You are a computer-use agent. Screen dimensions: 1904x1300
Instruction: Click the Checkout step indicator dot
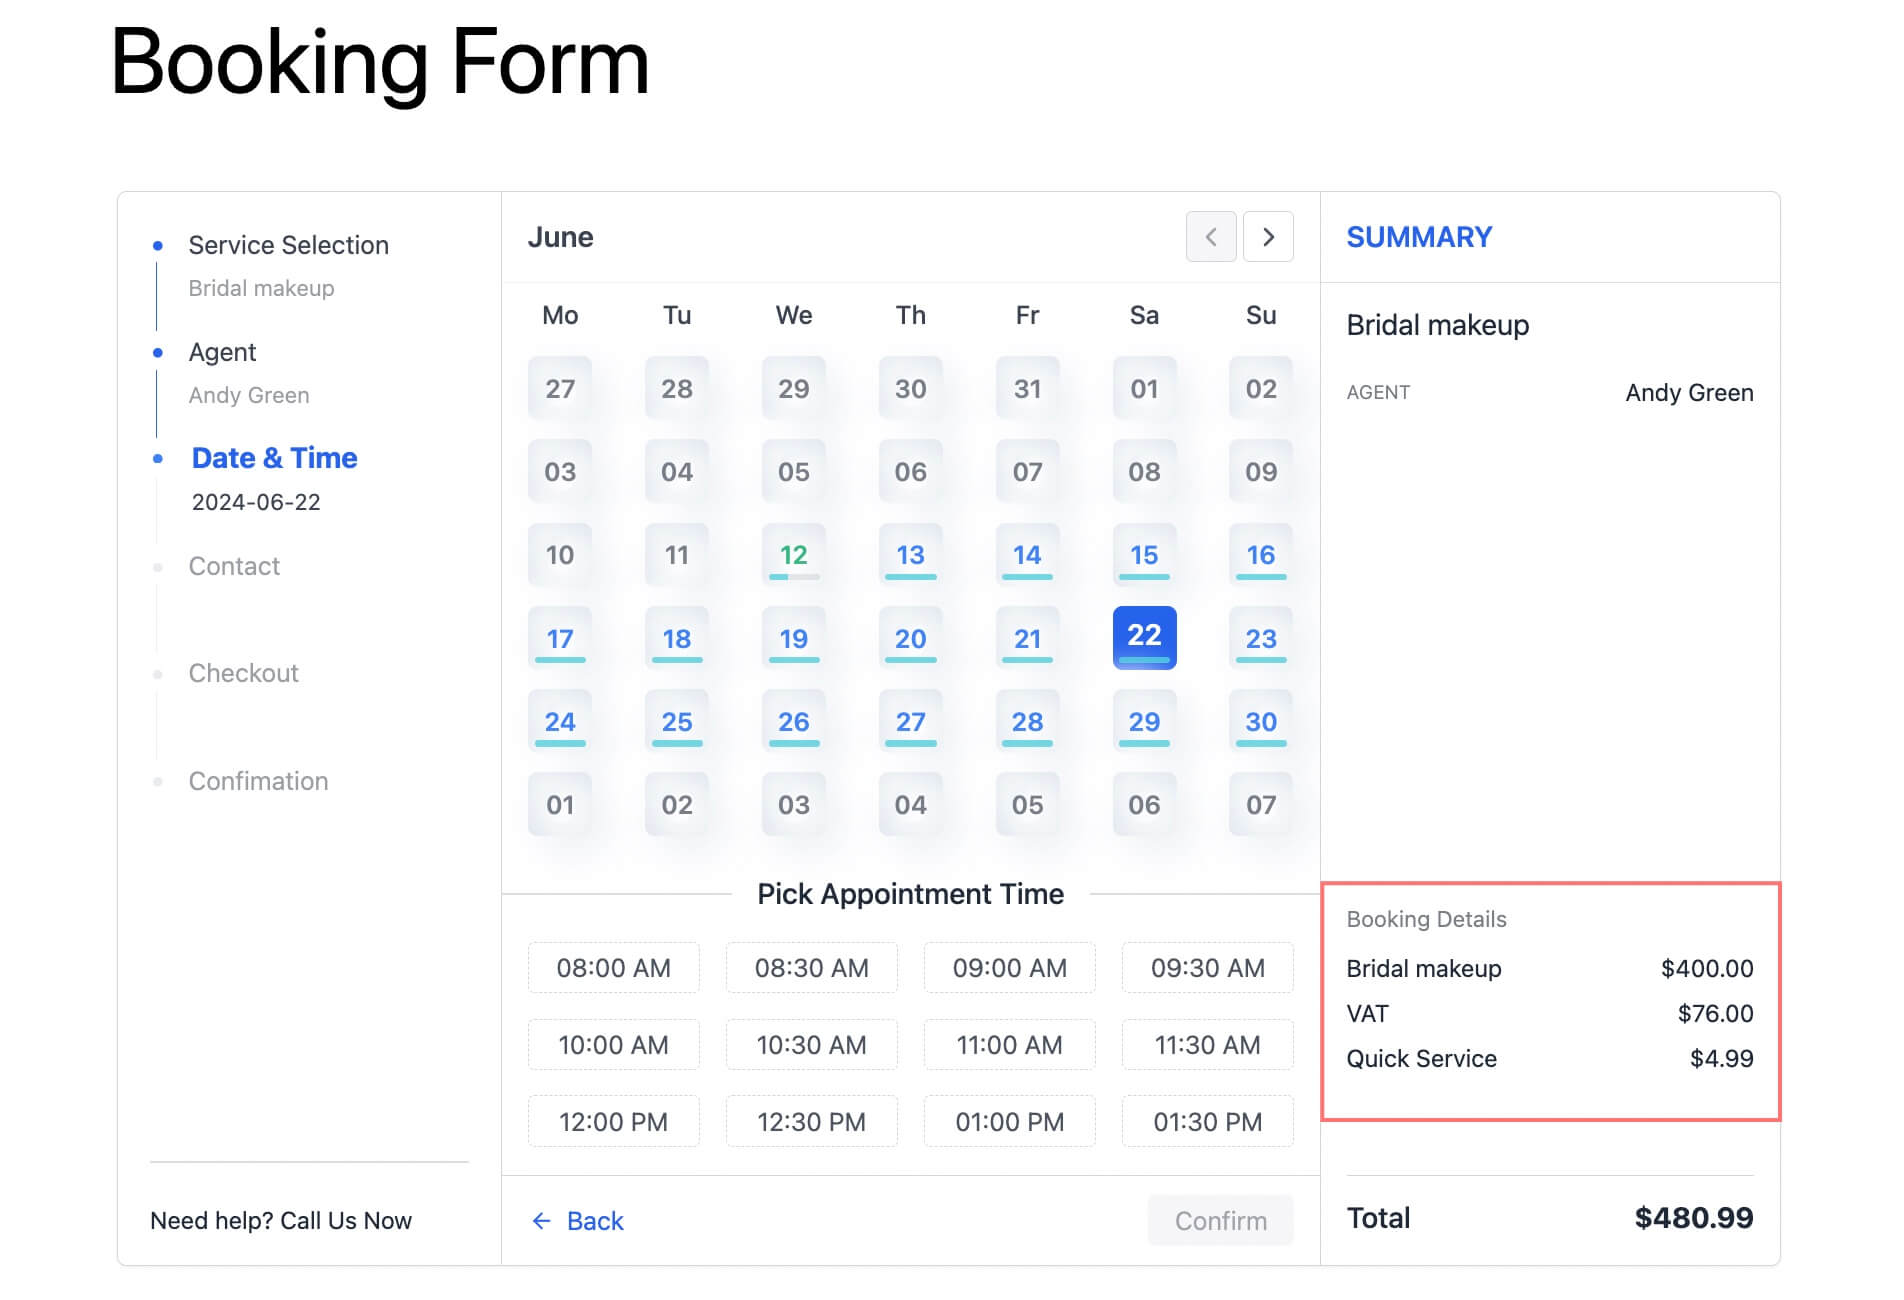(158, 673)
